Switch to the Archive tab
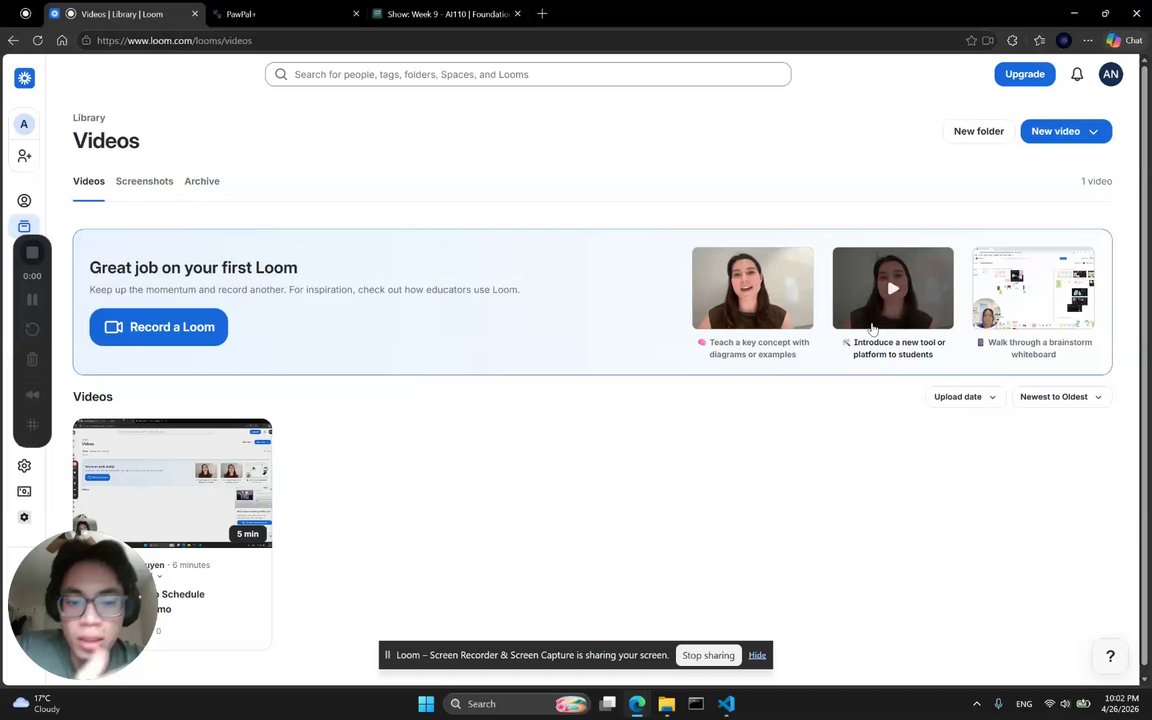This screenshot has width=1152, height=720. [x=202, y=181]
